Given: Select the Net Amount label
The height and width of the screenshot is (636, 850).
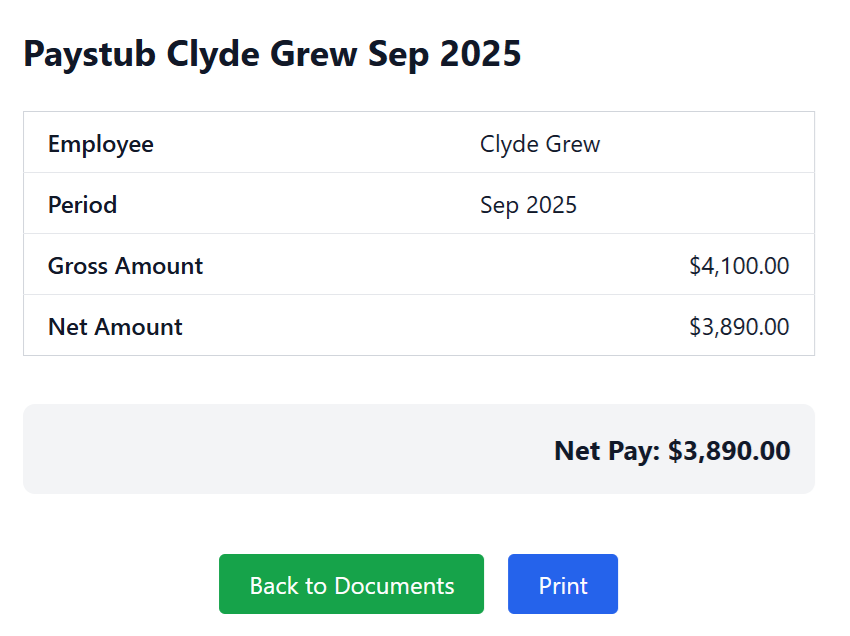Looking at the screenshot, I should 116,327.
